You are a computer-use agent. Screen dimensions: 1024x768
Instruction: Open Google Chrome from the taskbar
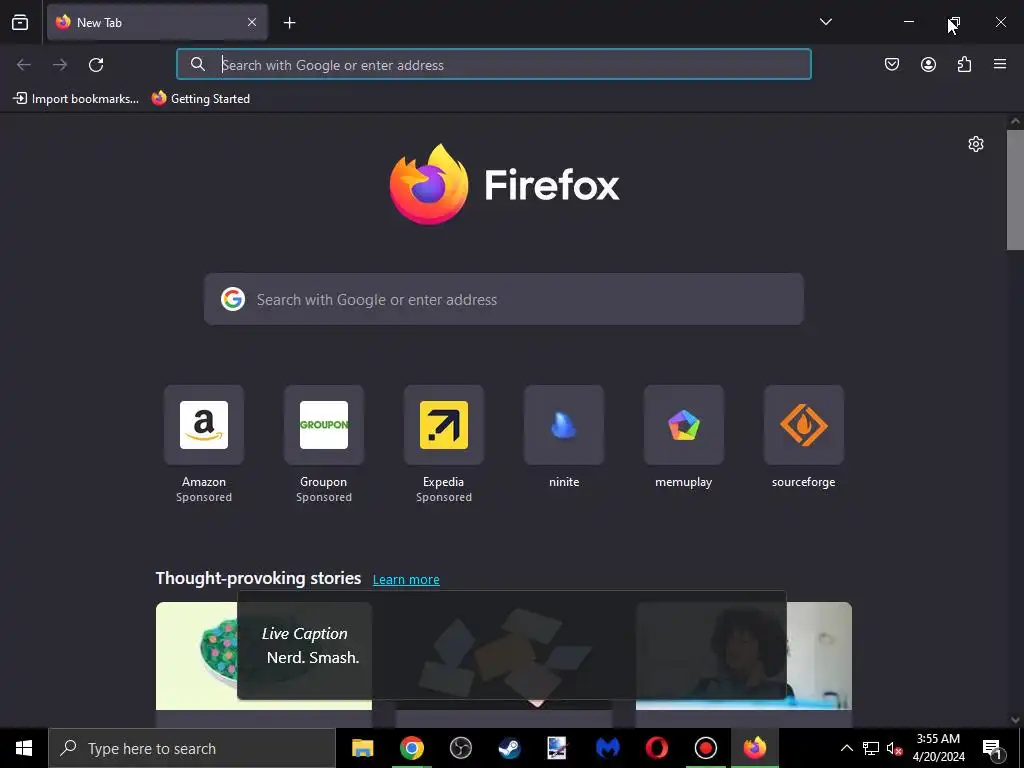(x=411, y=748)
